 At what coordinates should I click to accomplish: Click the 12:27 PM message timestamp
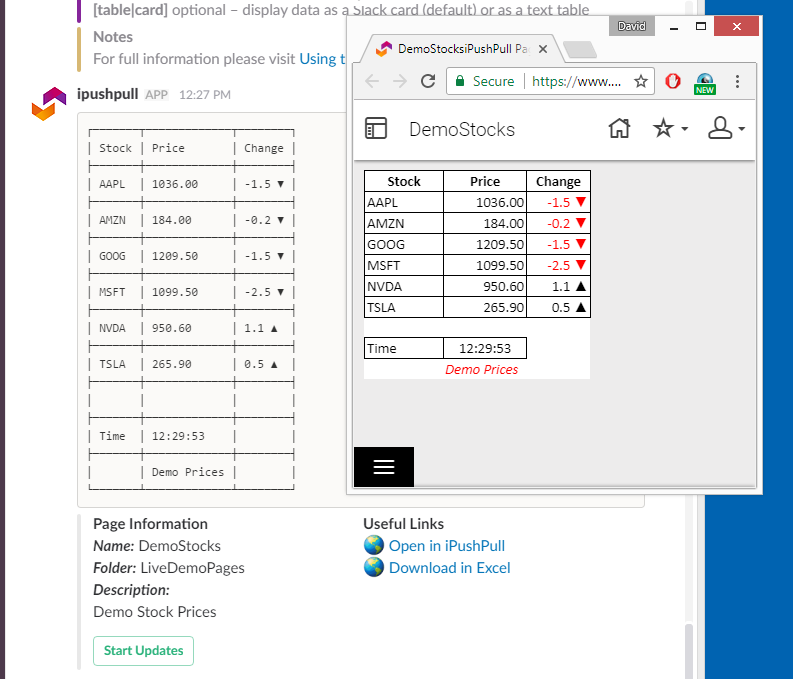(205, 95)
